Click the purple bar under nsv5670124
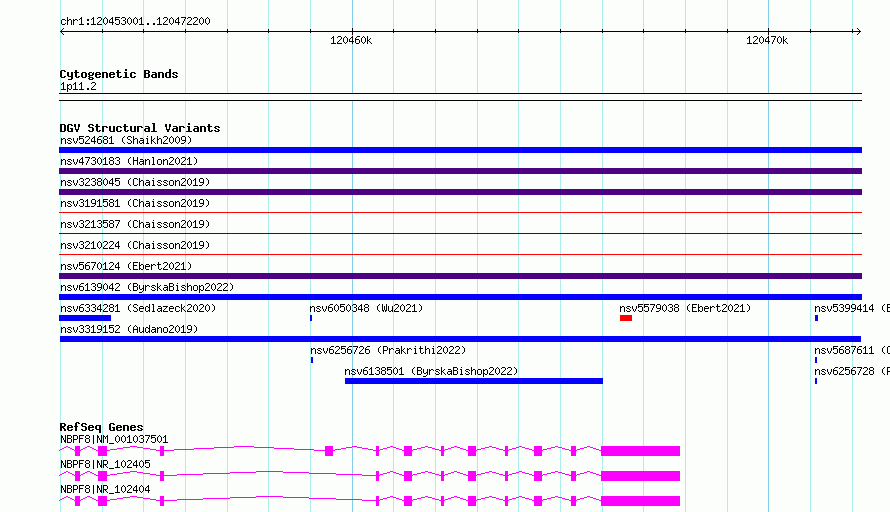890x512 pixels. pyautogui.click(x=460, y=276)
